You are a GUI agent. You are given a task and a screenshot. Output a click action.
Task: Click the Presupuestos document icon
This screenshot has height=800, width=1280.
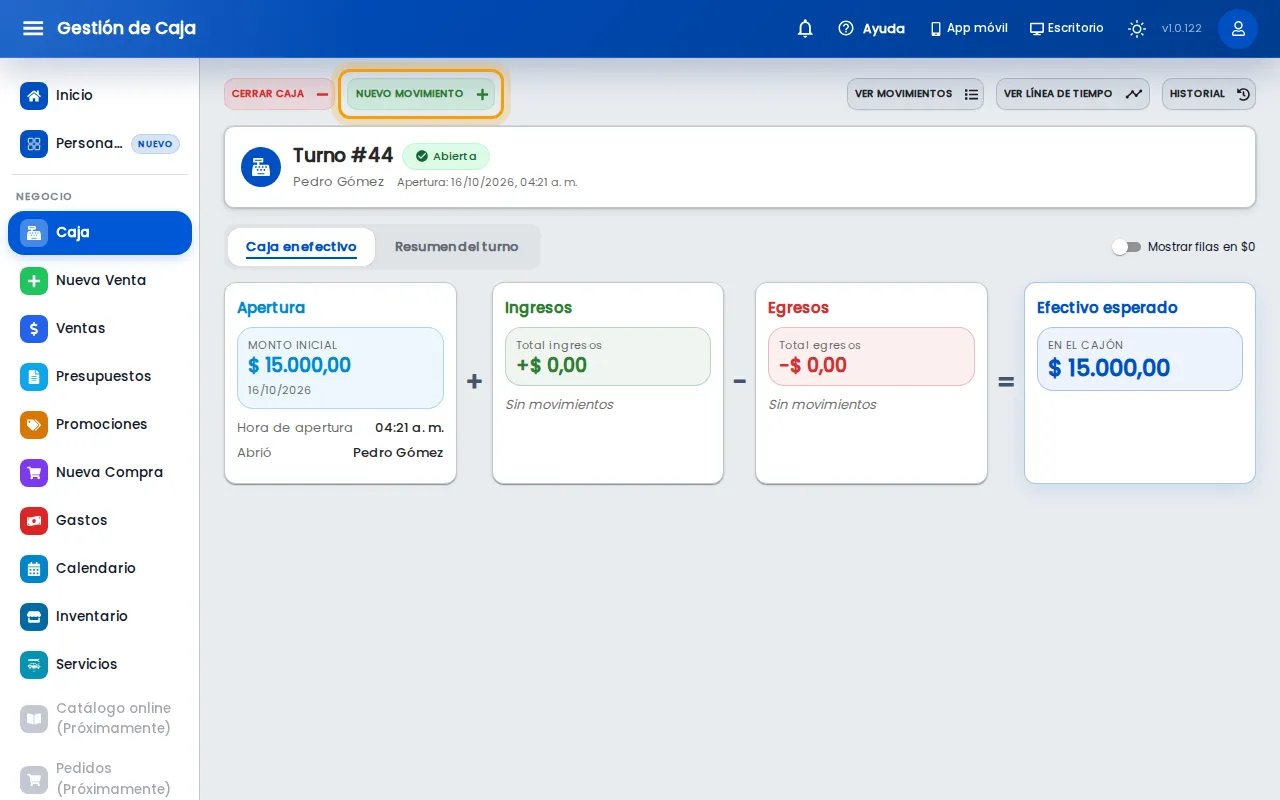(x=34, y=377)
